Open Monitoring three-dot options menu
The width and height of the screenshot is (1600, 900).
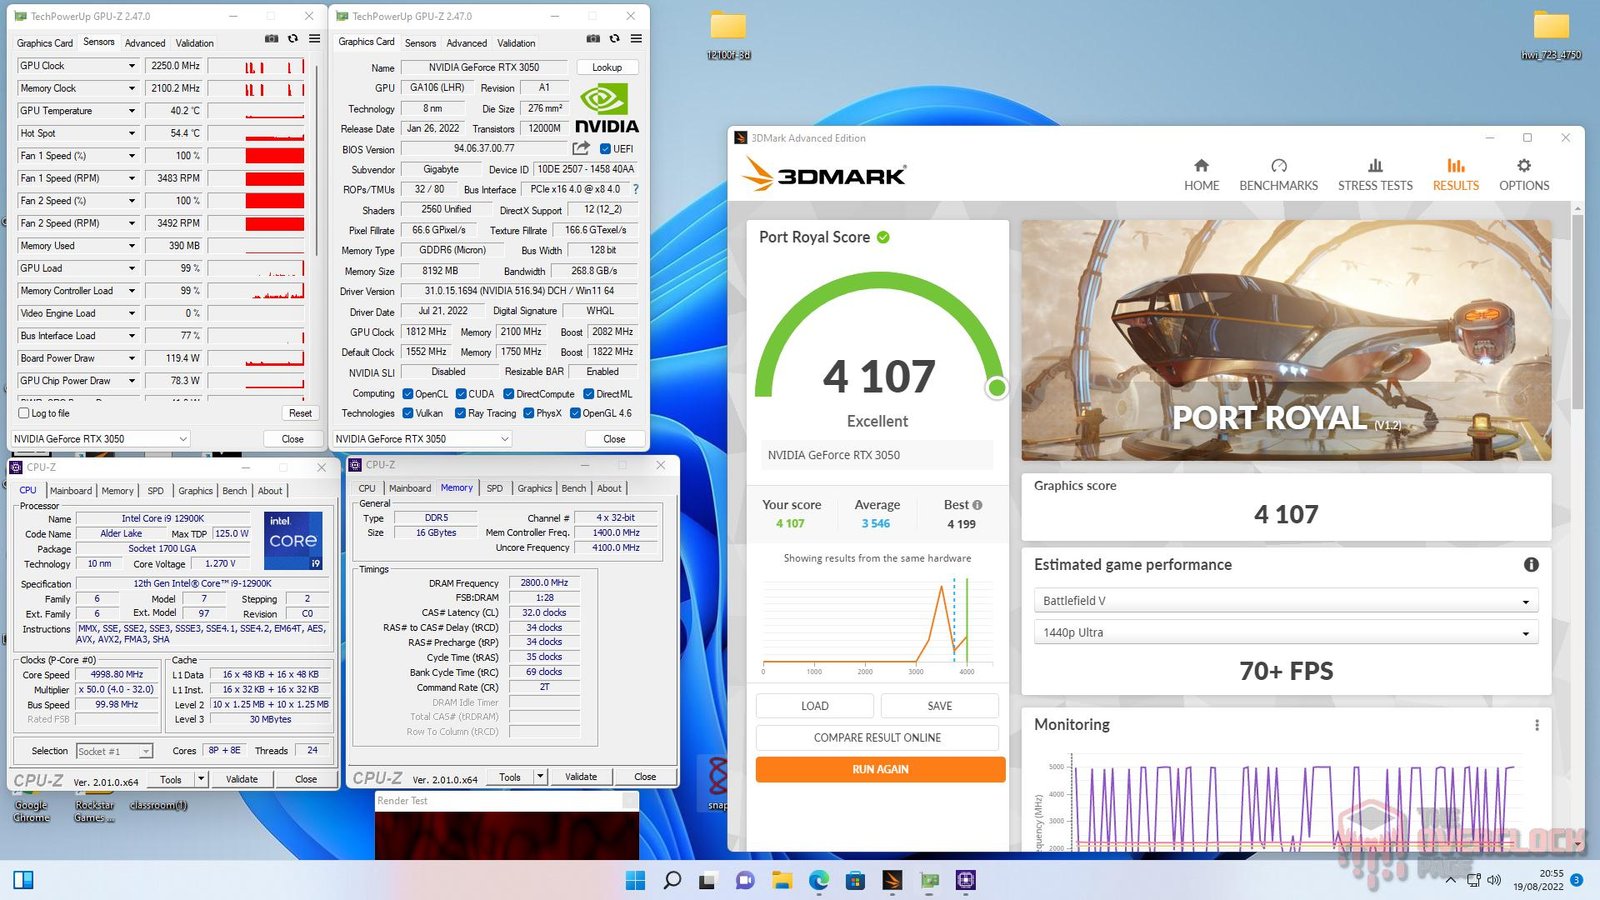point(1536,725)
